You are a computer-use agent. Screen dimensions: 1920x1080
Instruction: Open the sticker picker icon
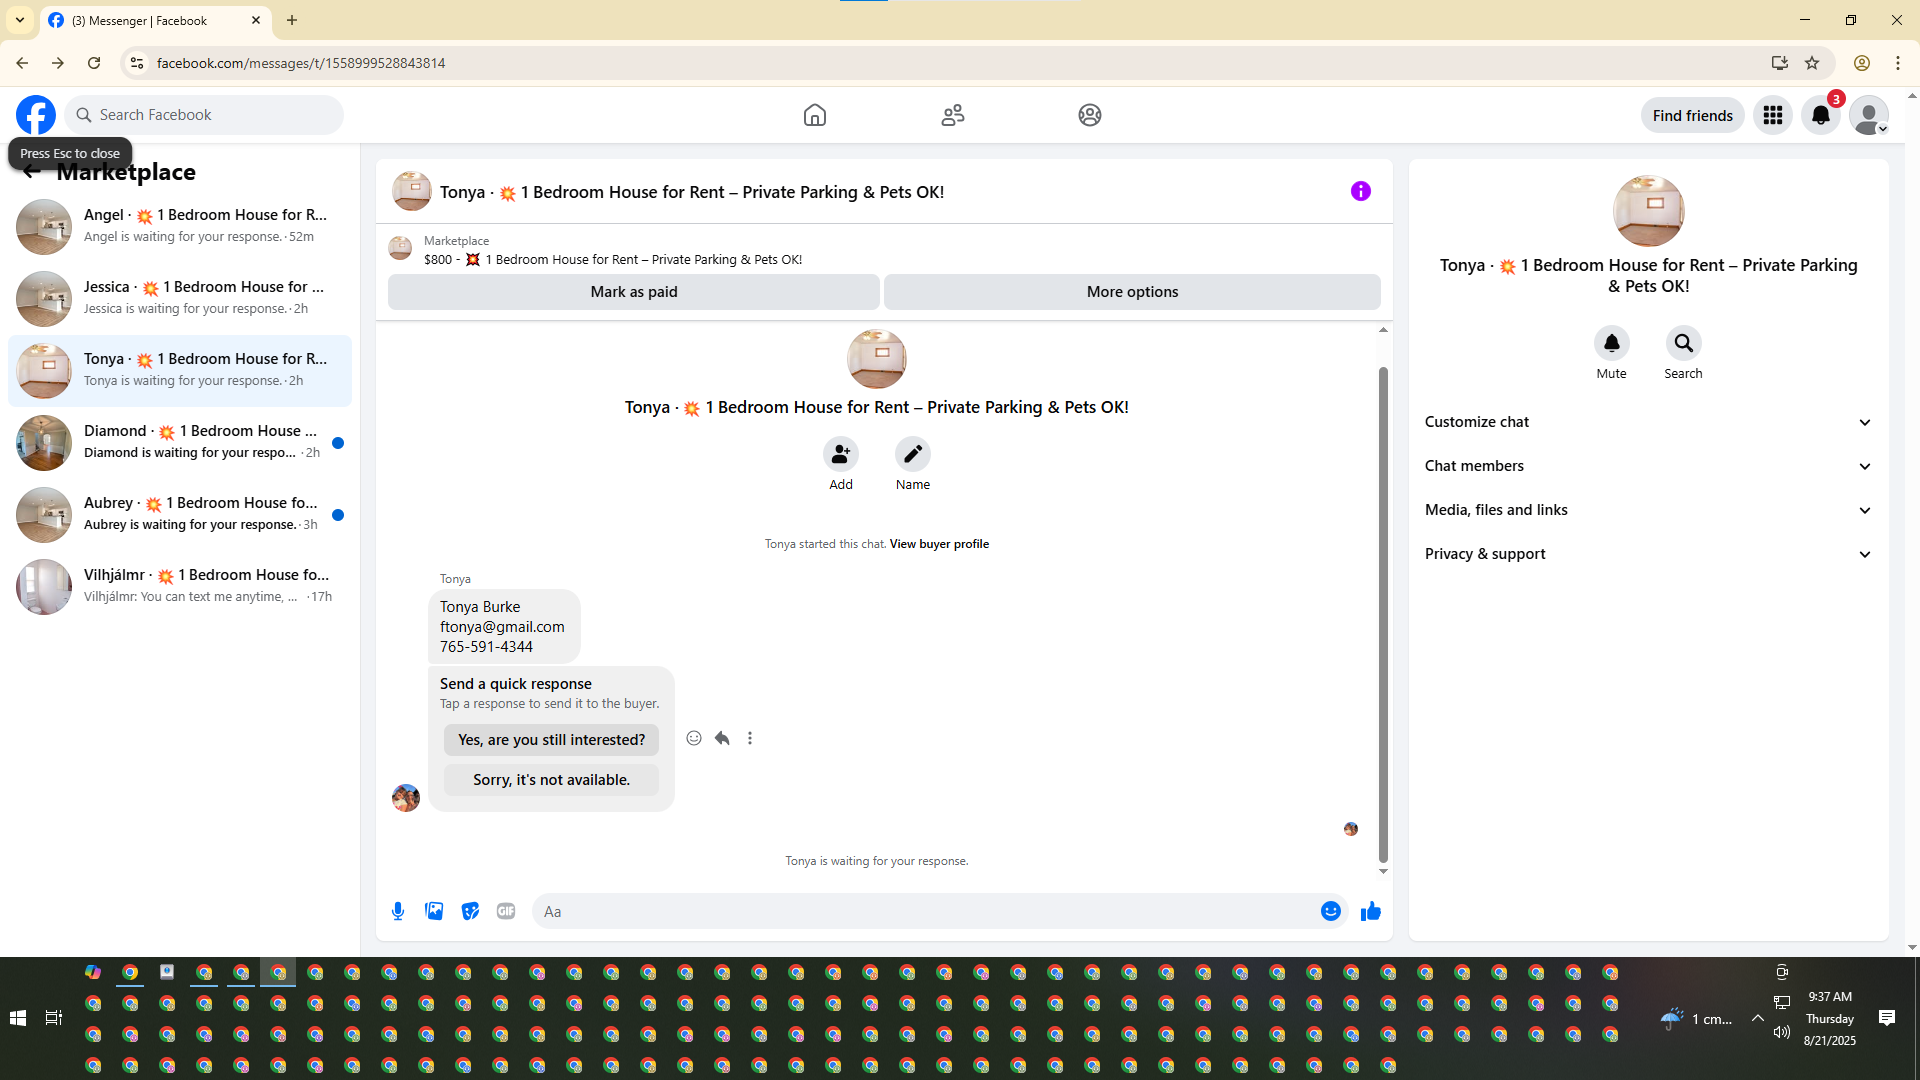(x=470, y=911)
